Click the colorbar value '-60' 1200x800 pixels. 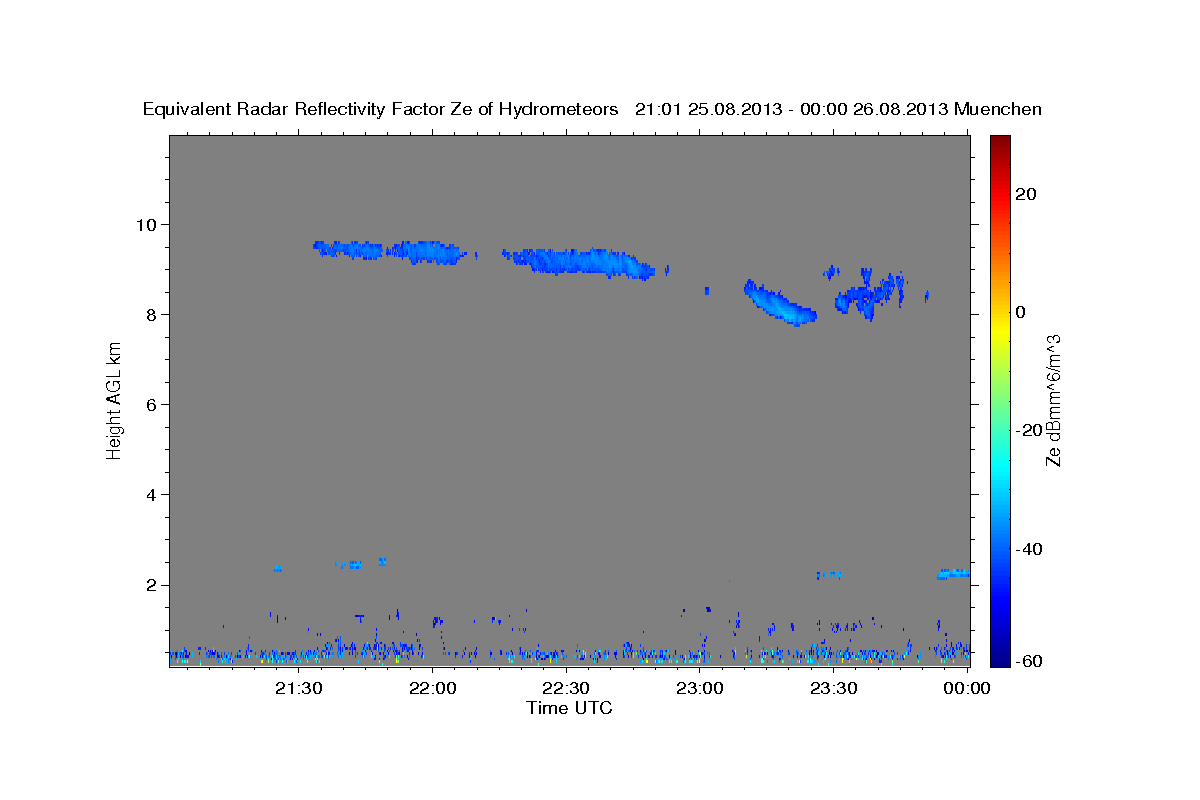1029,661
